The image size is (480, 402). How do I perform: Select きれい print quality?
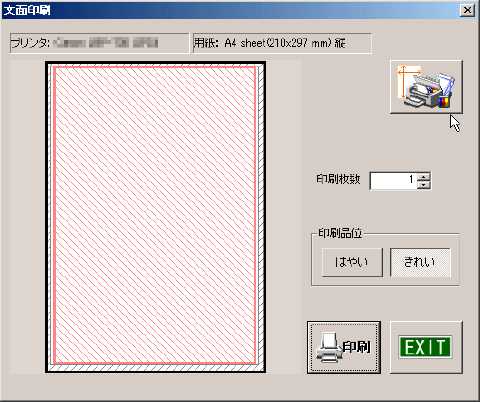(420, 262)
